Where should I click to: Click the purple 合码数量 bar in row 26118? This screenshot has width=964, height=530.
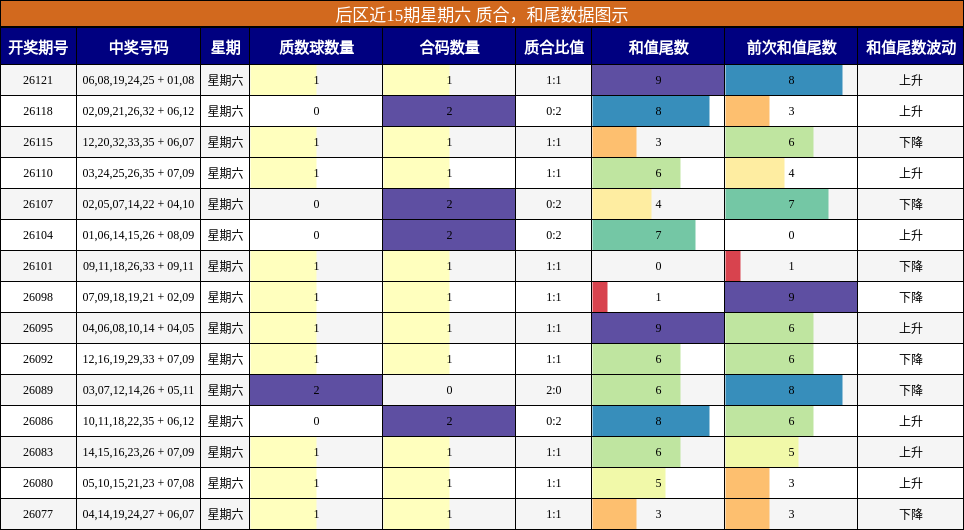(x=449, y=111)
